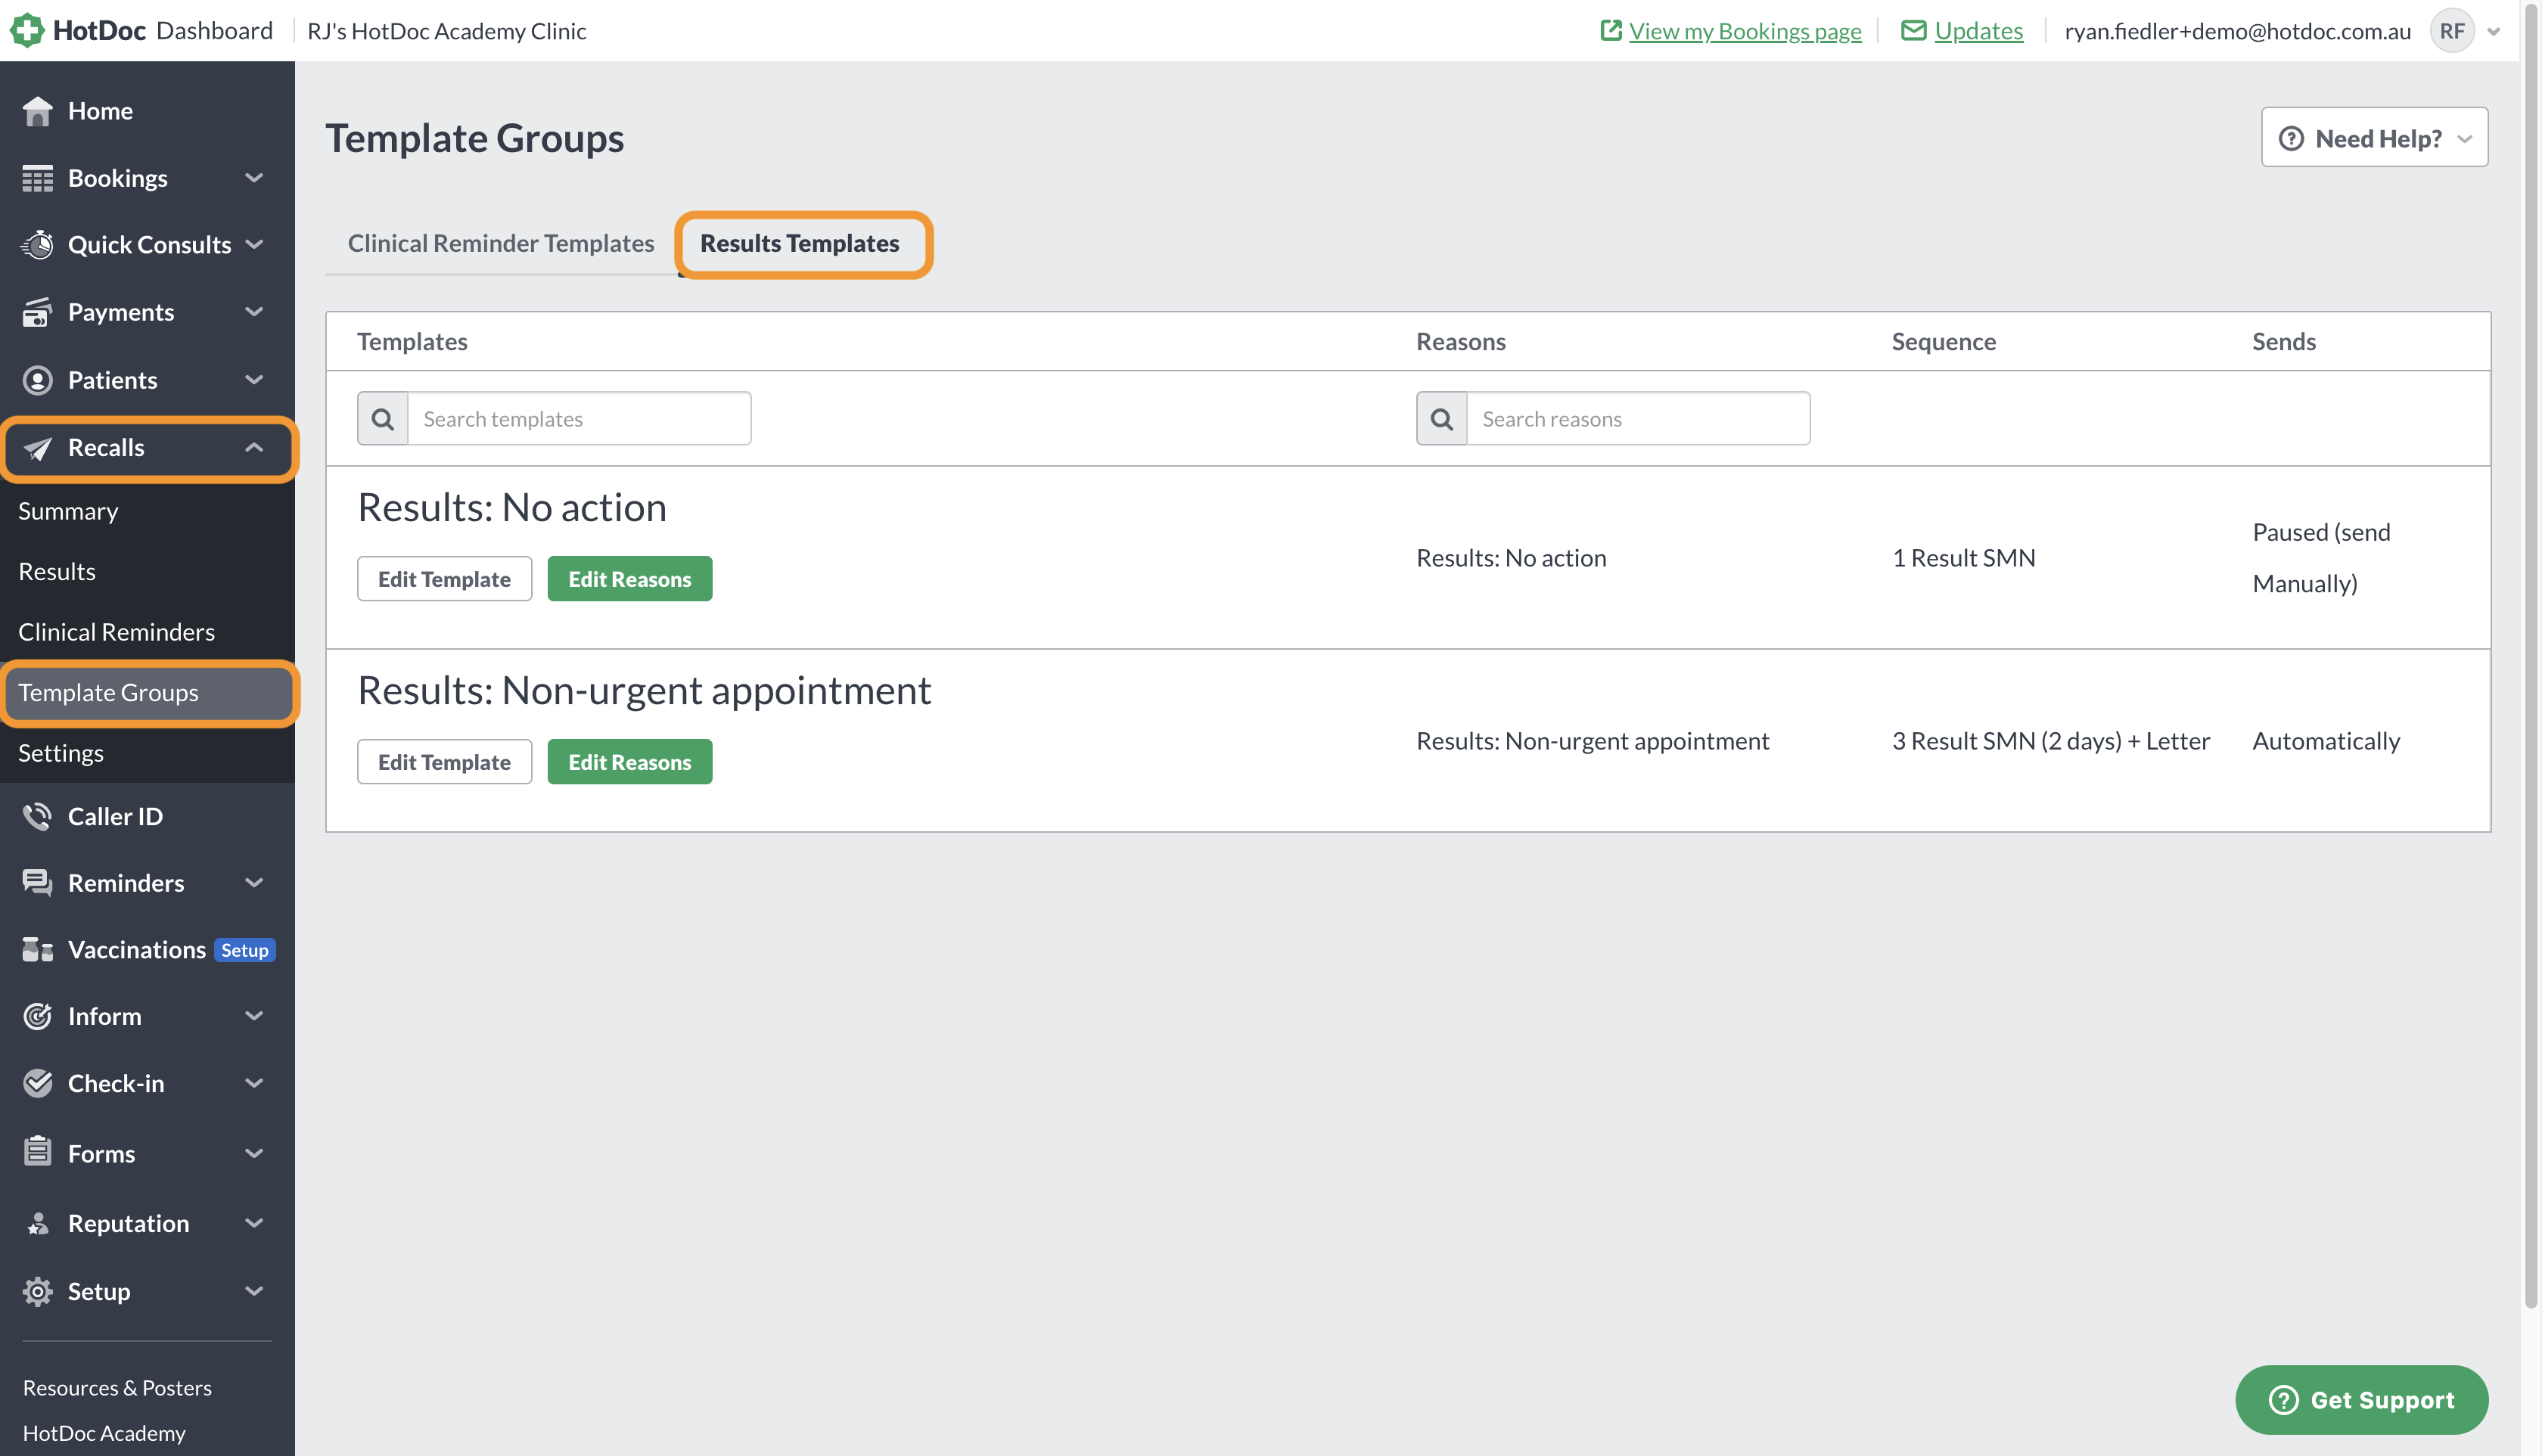Click the Recalls paper plane icon

37,448
